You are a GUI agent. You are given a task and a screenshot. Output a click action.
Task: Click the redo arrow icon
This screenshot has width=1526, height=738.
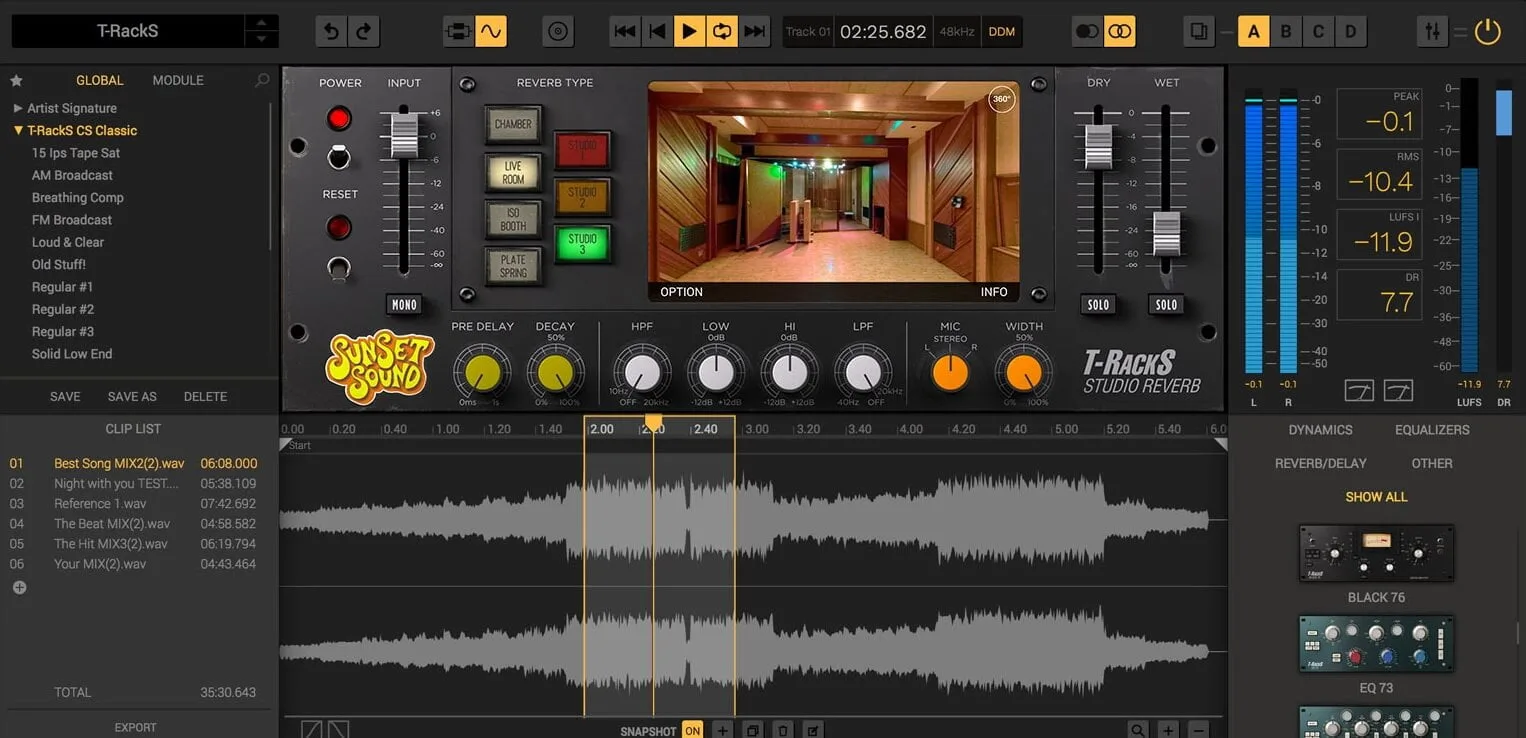363,31
